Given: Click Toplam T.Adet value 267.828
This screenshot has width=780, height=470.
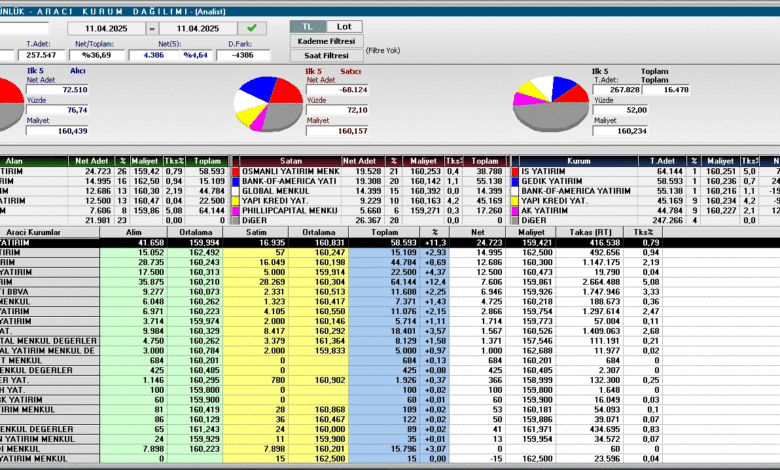Looking at the screenshot, I should (617, 90).
